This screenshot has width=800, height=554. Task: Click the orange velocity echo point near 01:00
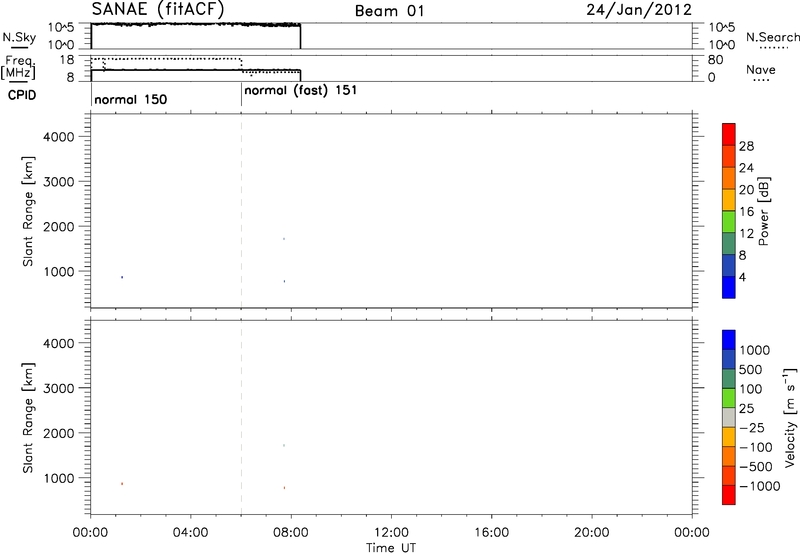coord(122,484)
